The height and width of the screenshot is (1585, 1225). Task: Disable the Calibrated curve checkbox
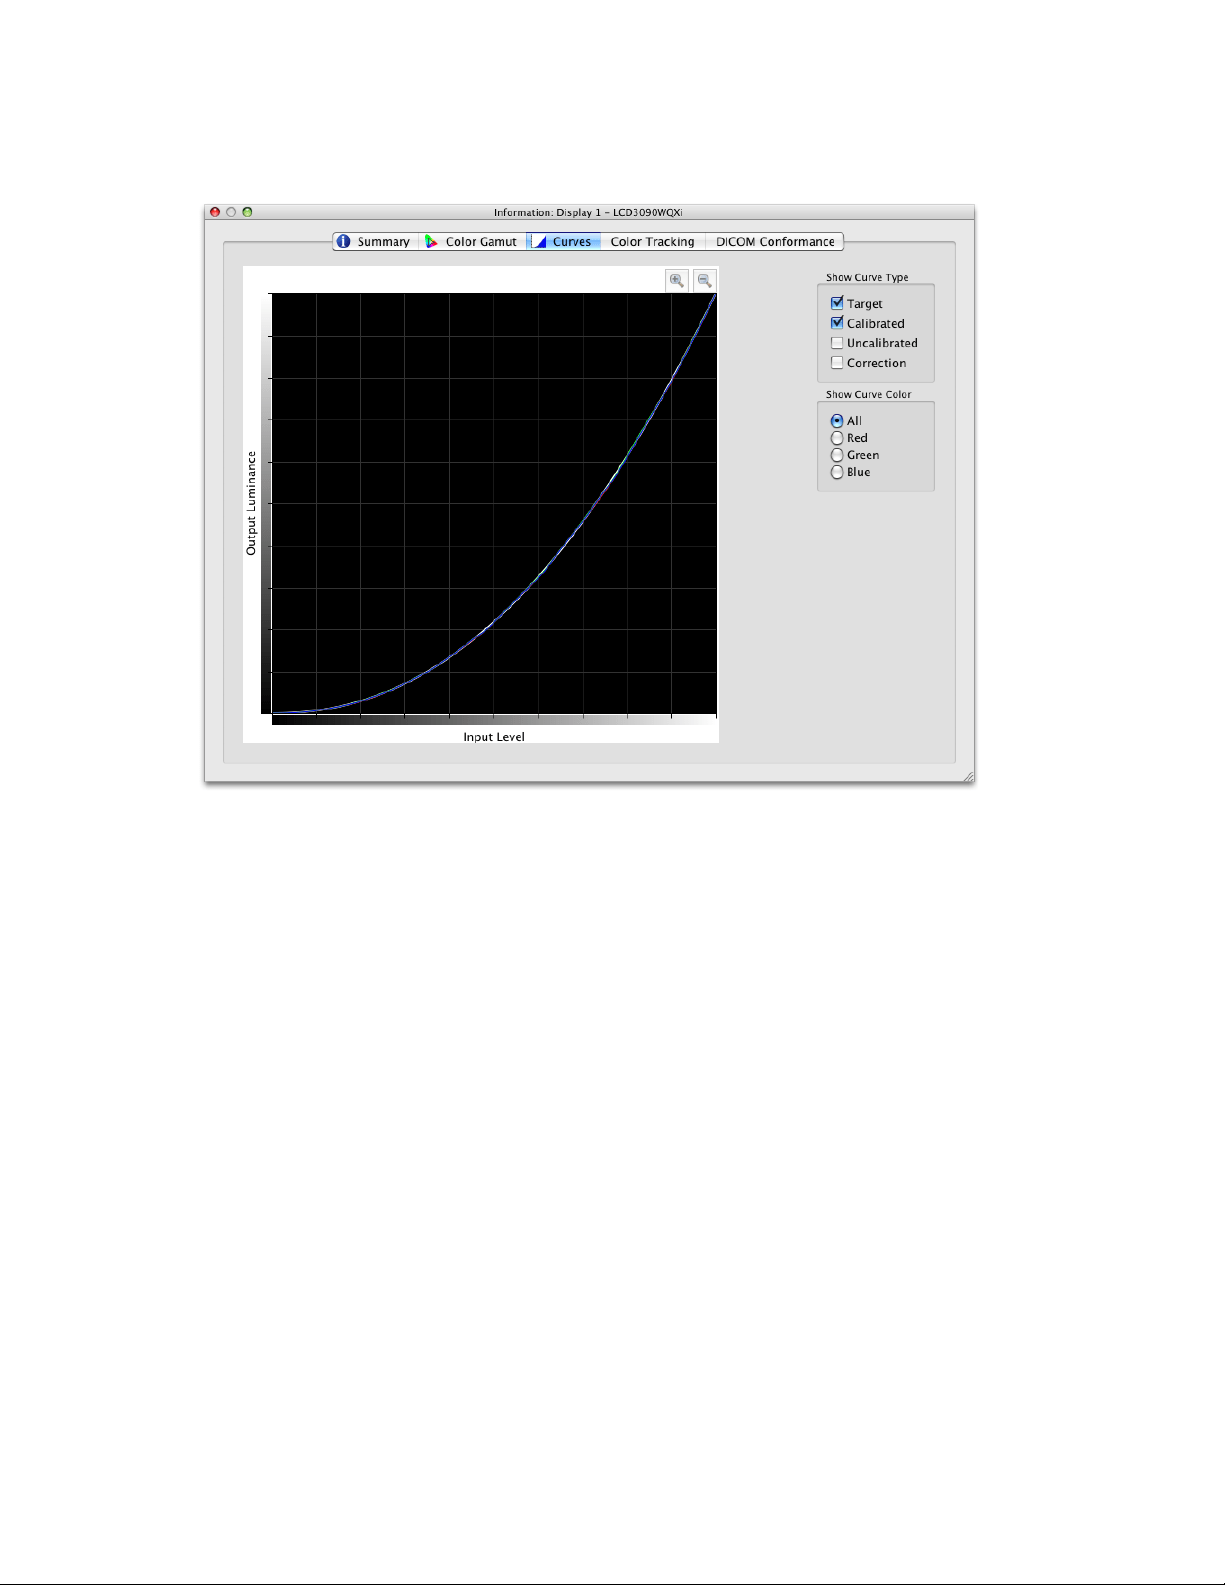[837, 323]
